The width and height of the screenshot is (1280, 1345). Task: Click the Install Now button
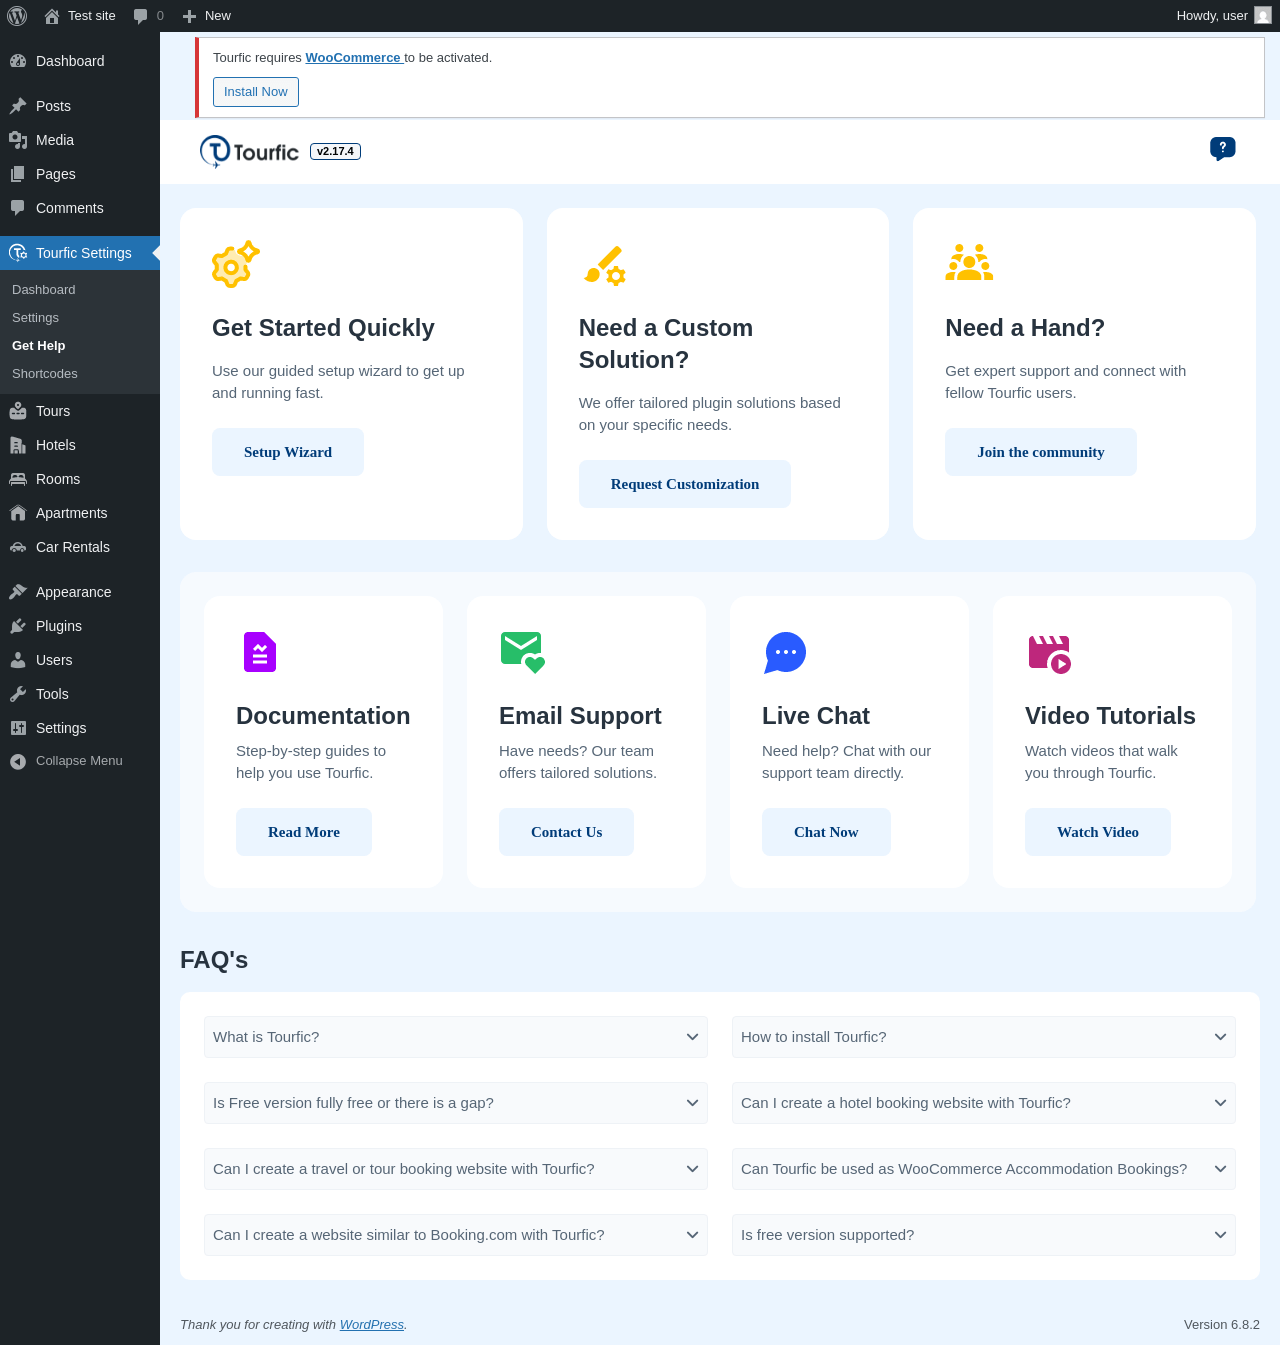[256, 92]
